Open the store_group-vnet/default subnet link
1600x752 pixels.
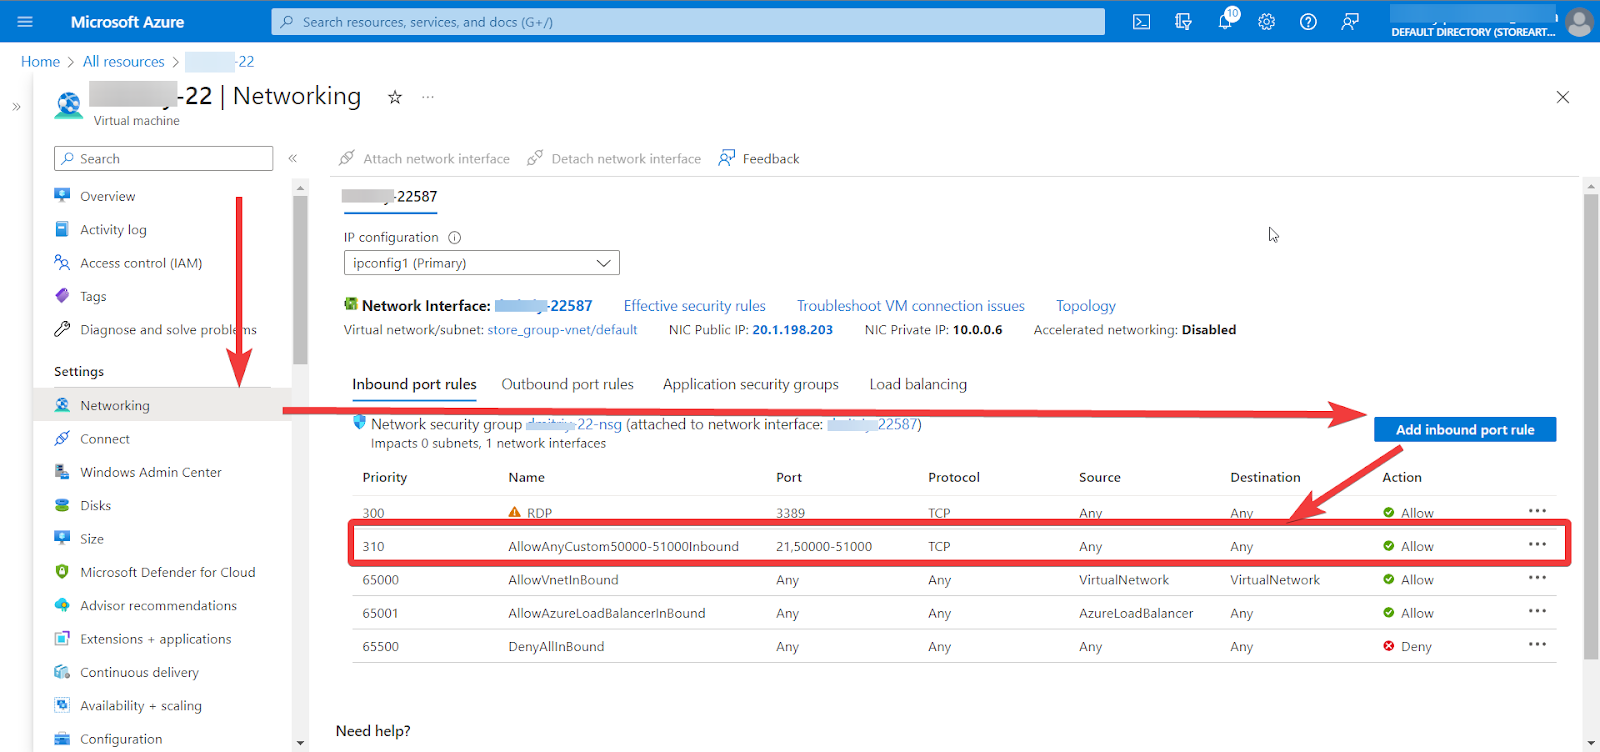pyautogui.click(x=562, y=330)
